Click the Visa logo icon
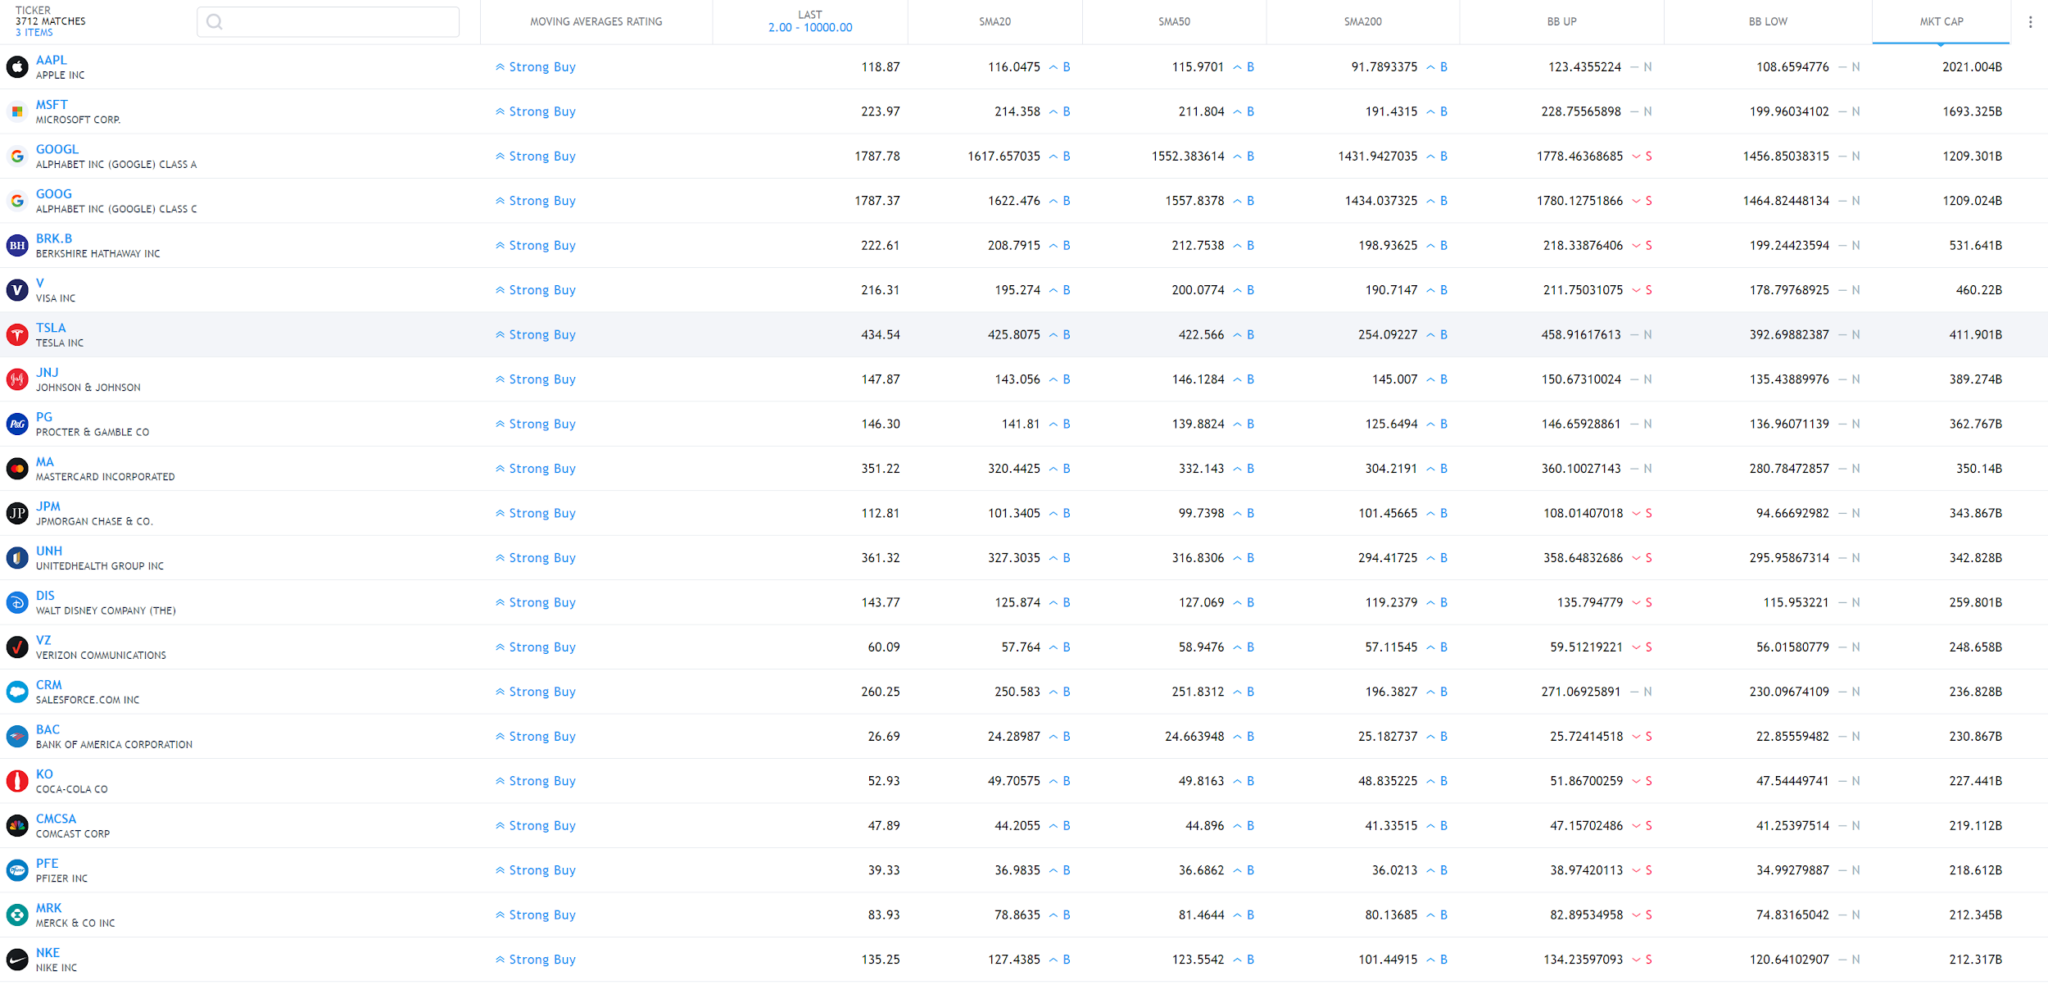Screen dimensions: 2048x985 [17, 290]
